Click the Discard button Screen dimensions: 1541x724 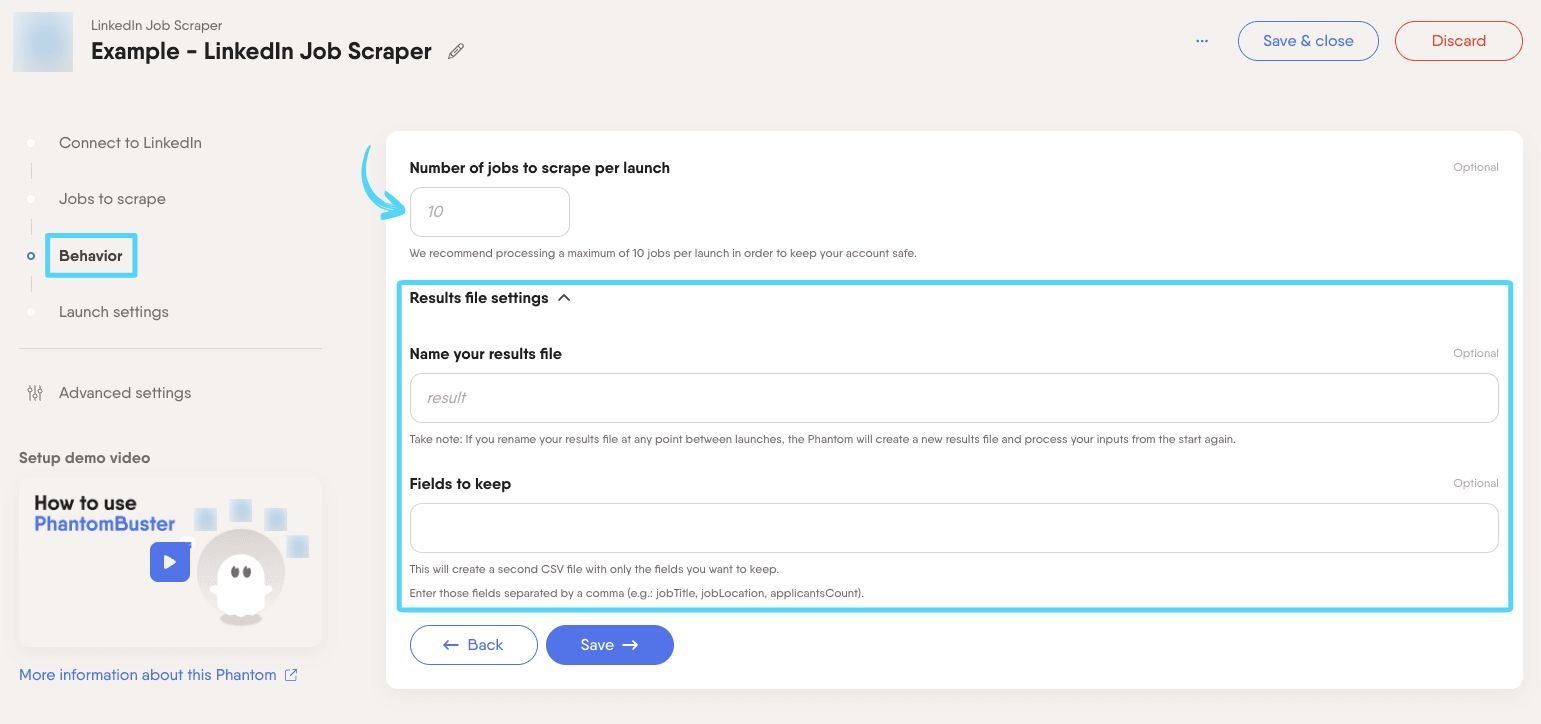(x=1458, y=41)
